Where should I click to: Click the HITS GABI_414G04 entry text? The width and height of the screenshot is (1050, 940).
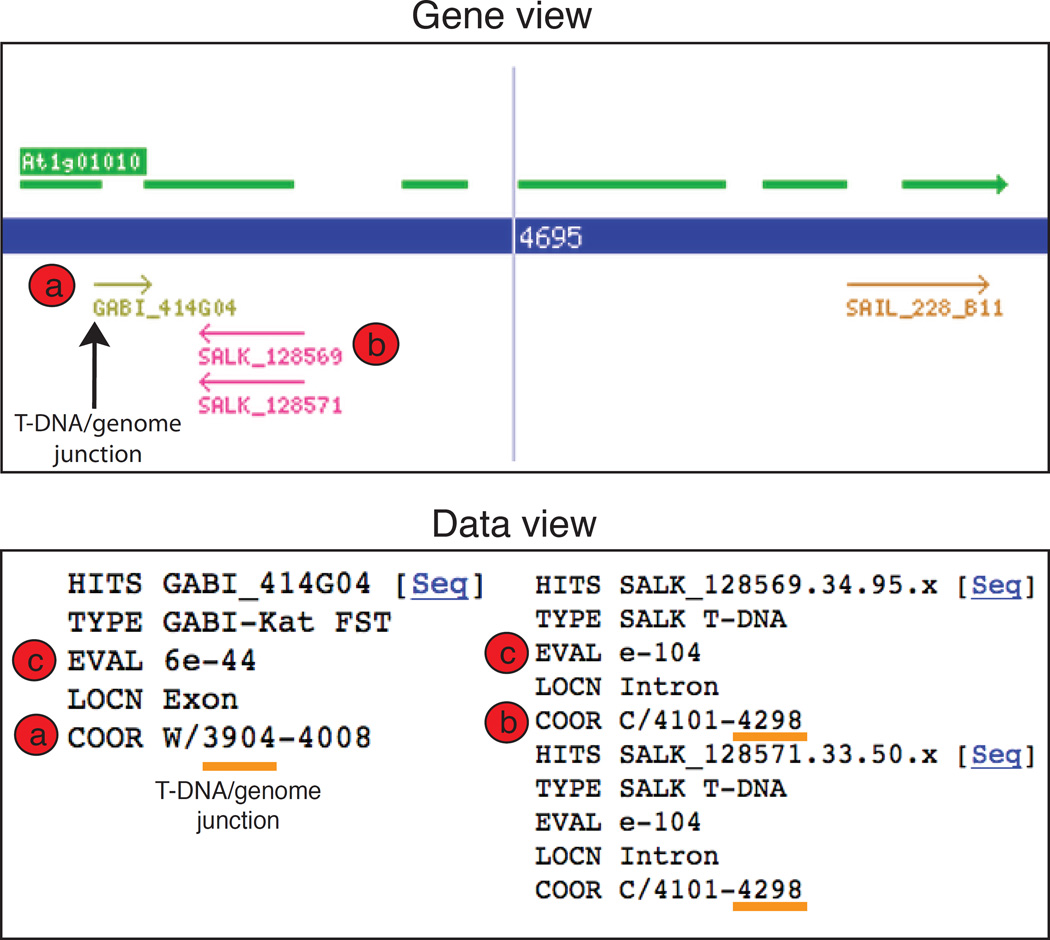coord(218,584)
